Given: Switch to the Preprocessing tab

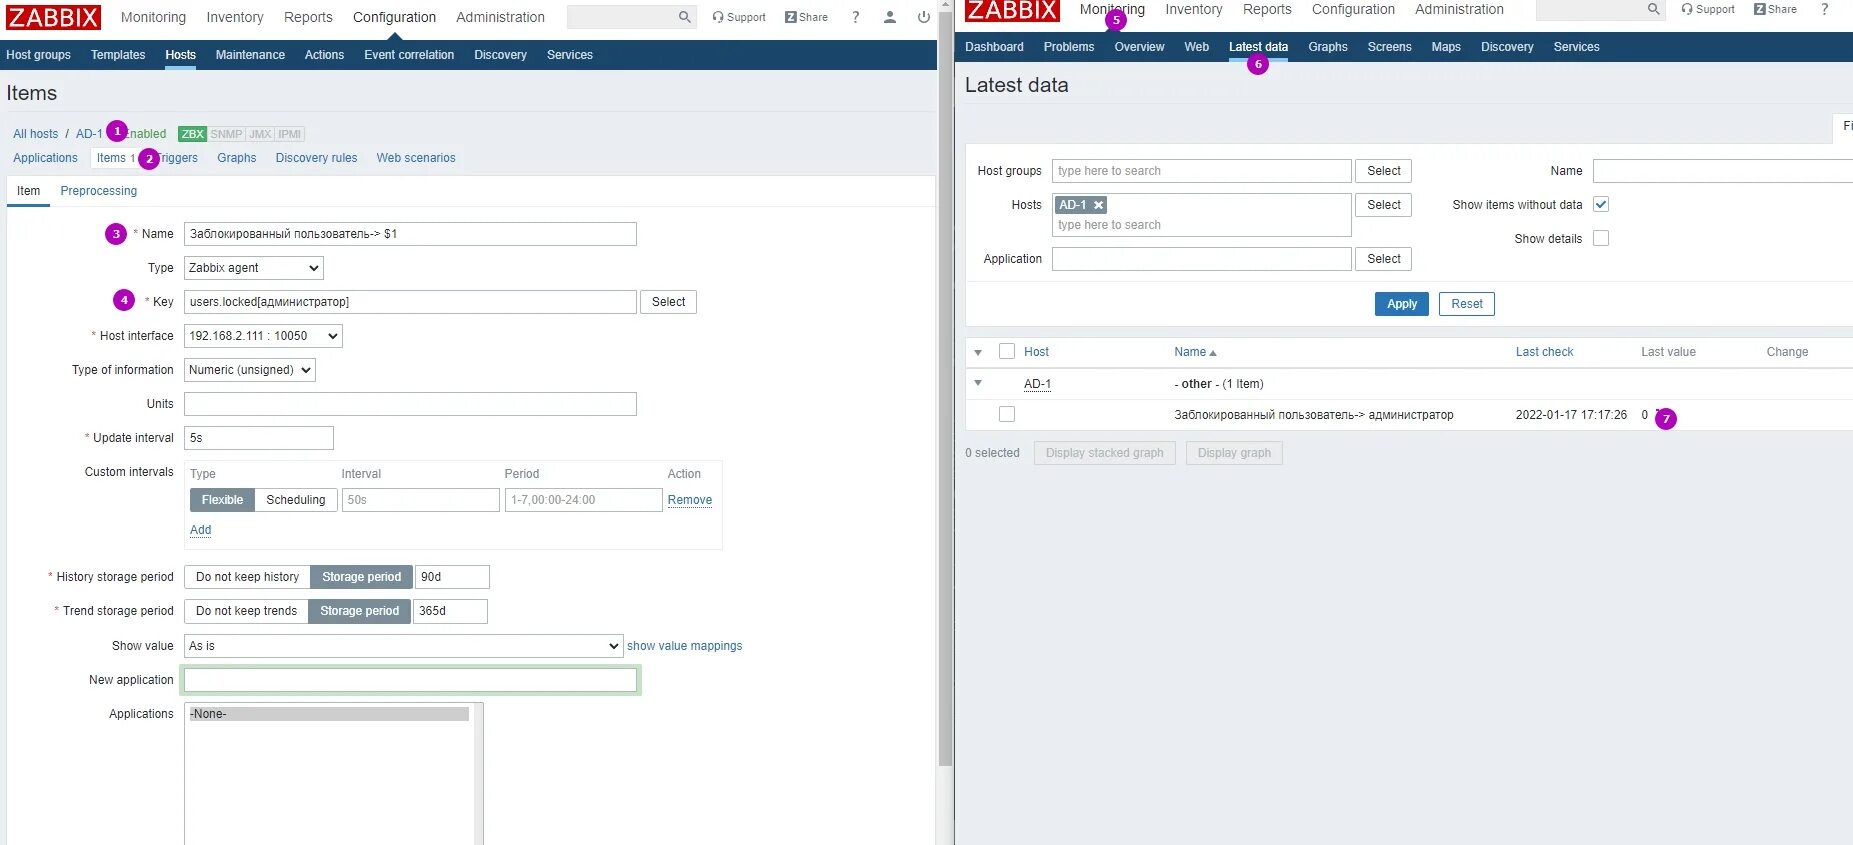Looking at the screenshot, I should [x=99, y=191].
